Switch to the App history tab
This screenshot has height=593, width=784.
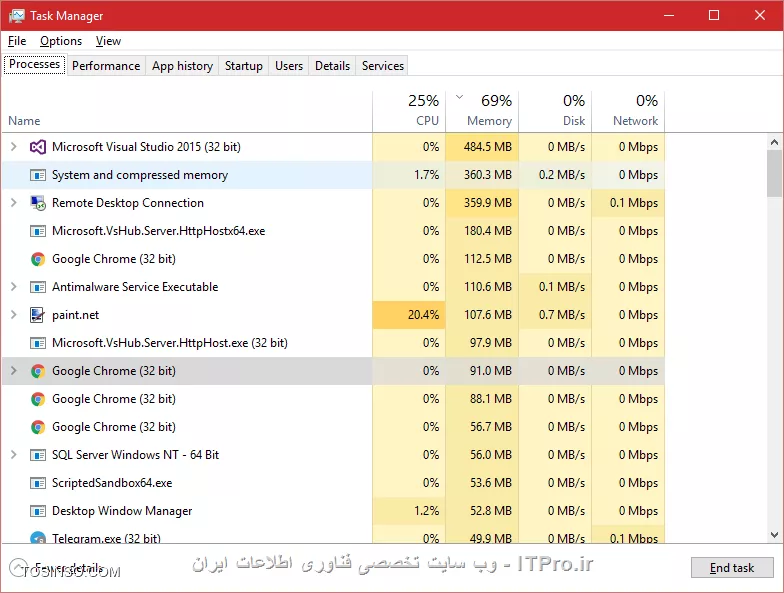(x=182, y=66)
